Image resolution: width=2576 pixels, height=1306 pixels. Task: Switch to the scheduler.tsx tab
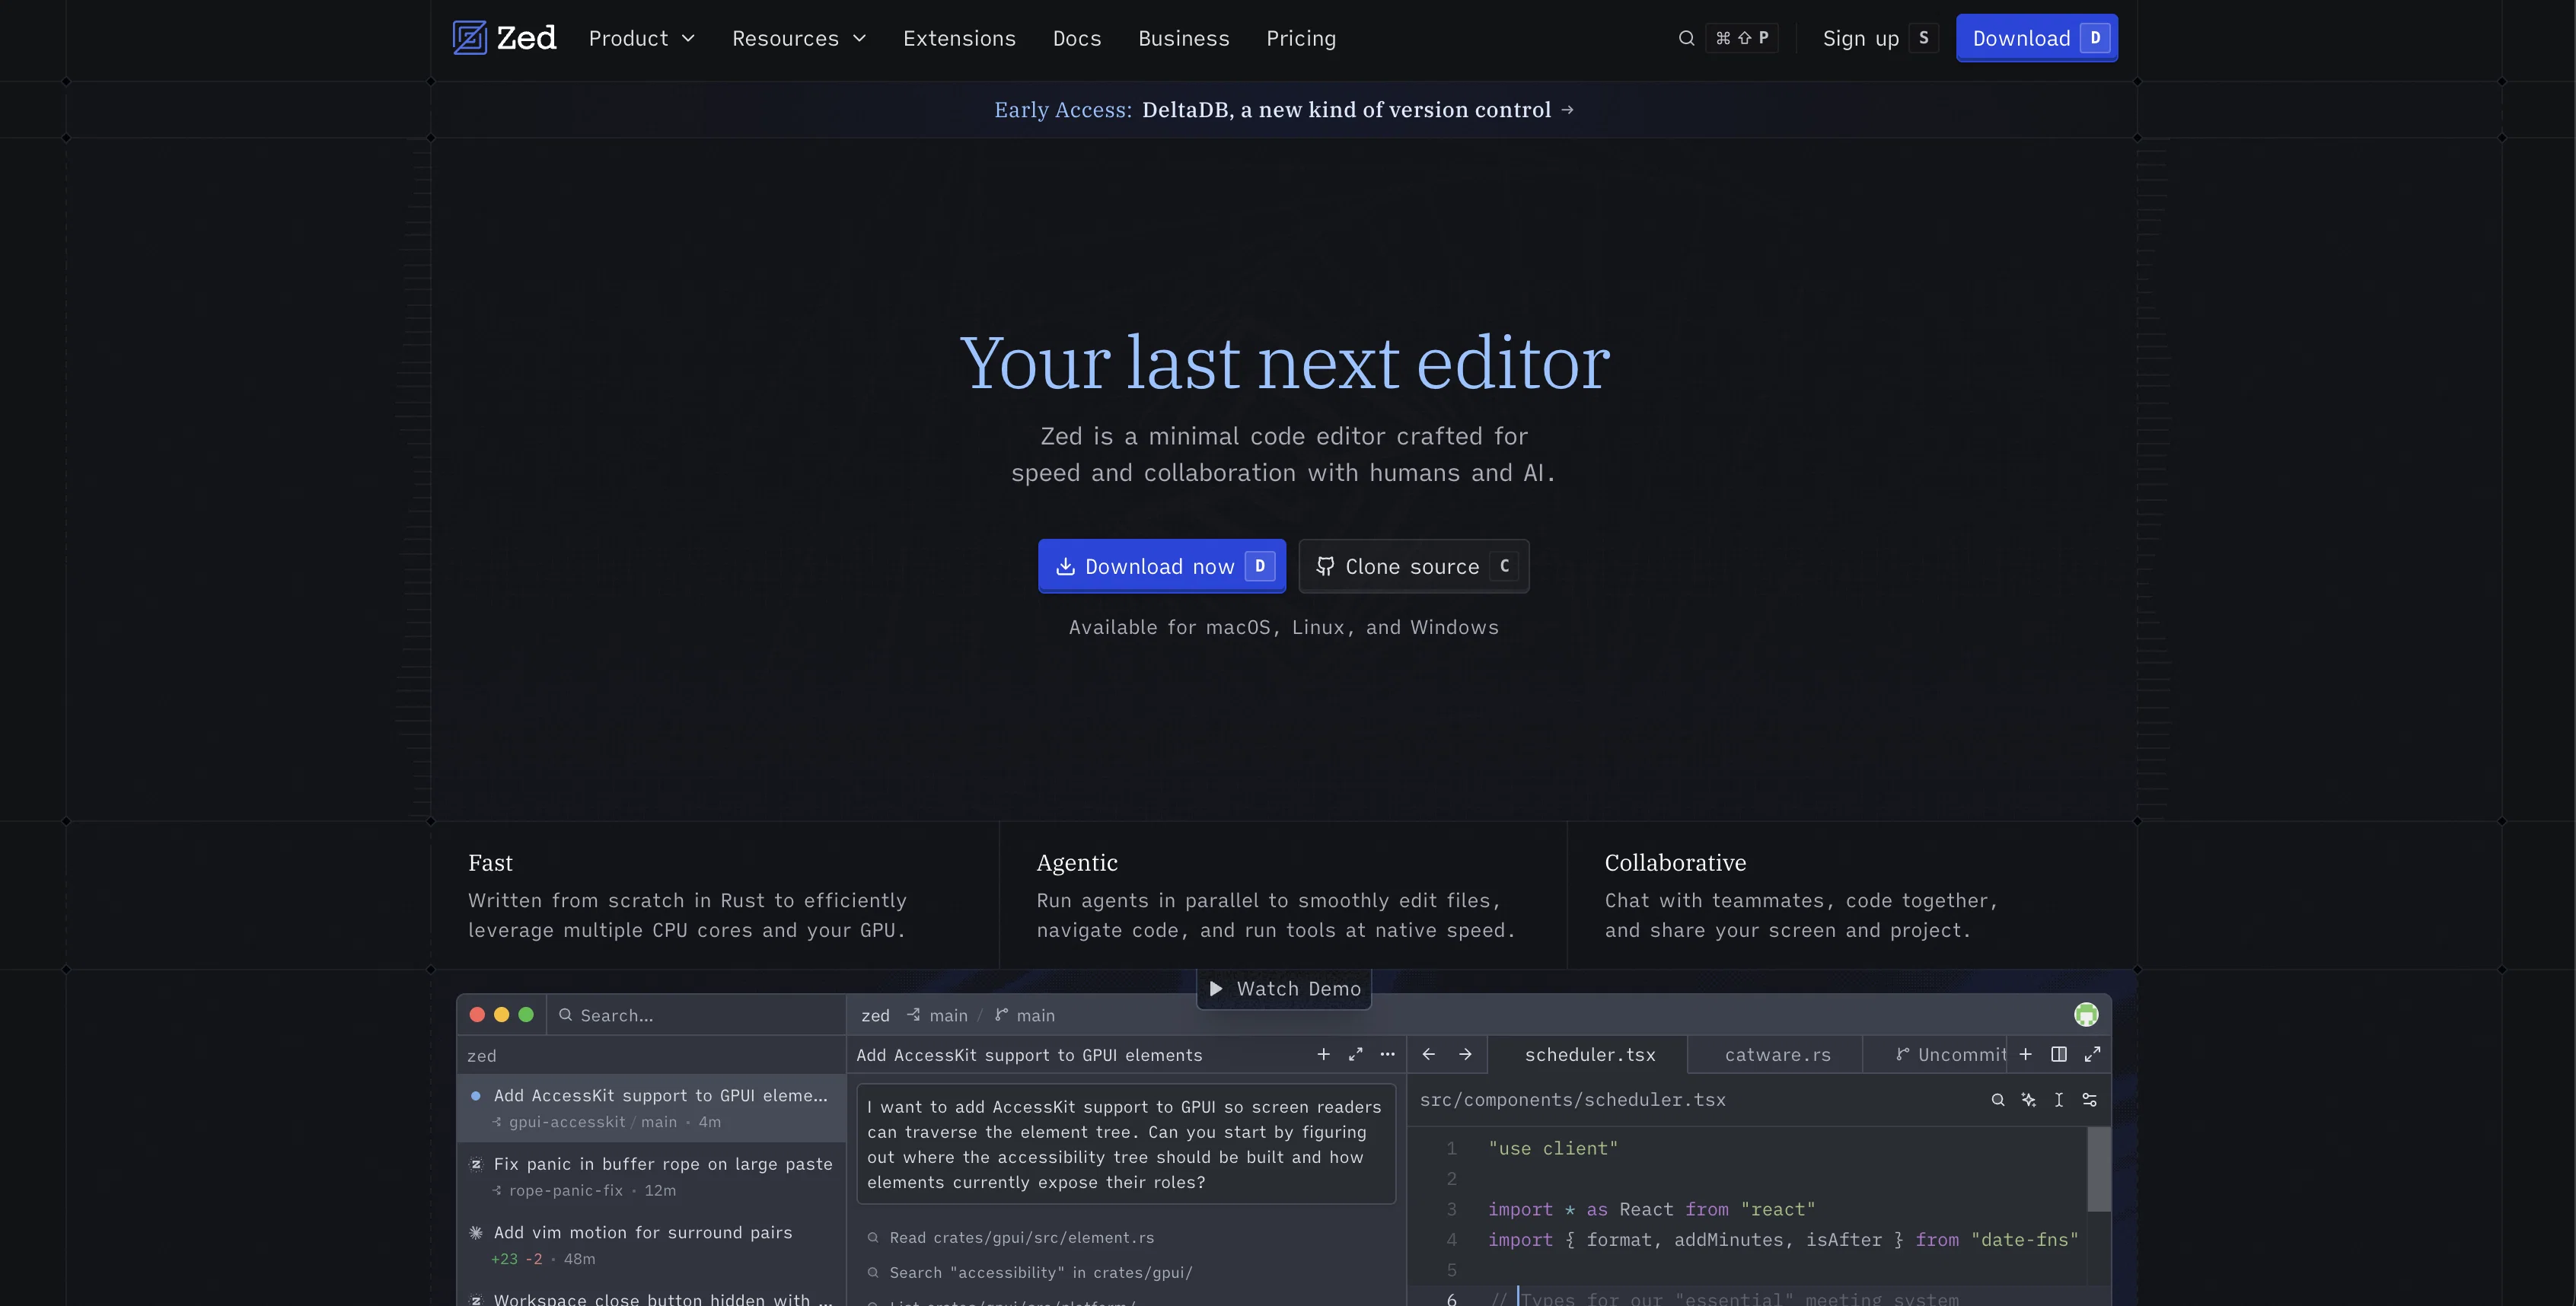(x=1589, y=1054)
